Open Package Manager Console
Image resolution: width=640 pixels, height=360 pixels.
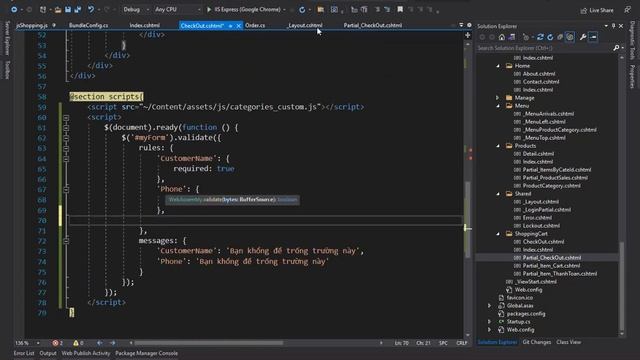(147, 353)
